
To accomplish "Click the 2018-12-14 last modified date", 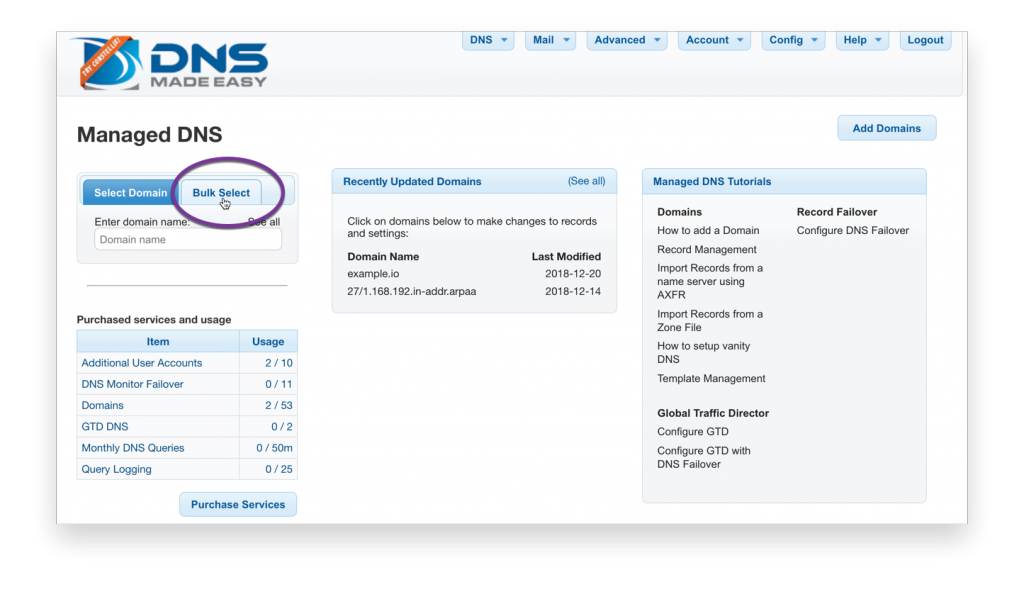I will coord(573,291).
